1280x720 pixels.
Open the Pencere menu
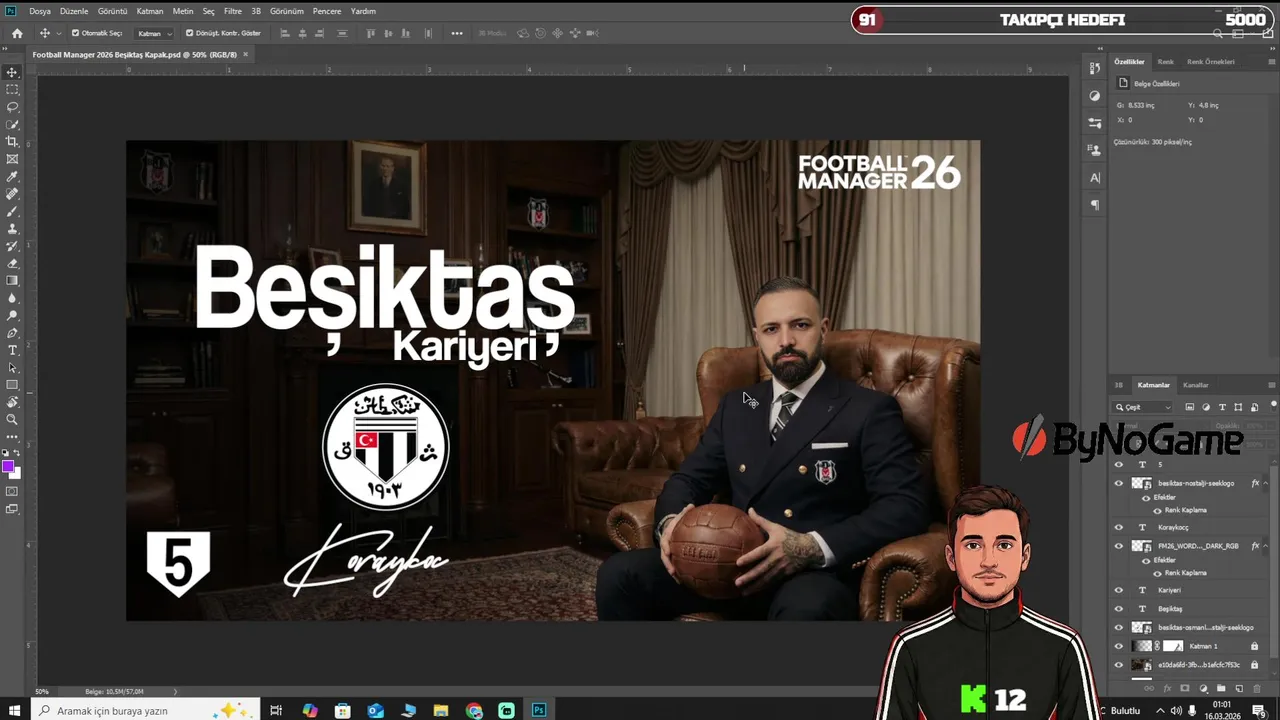tap(327, 11)
